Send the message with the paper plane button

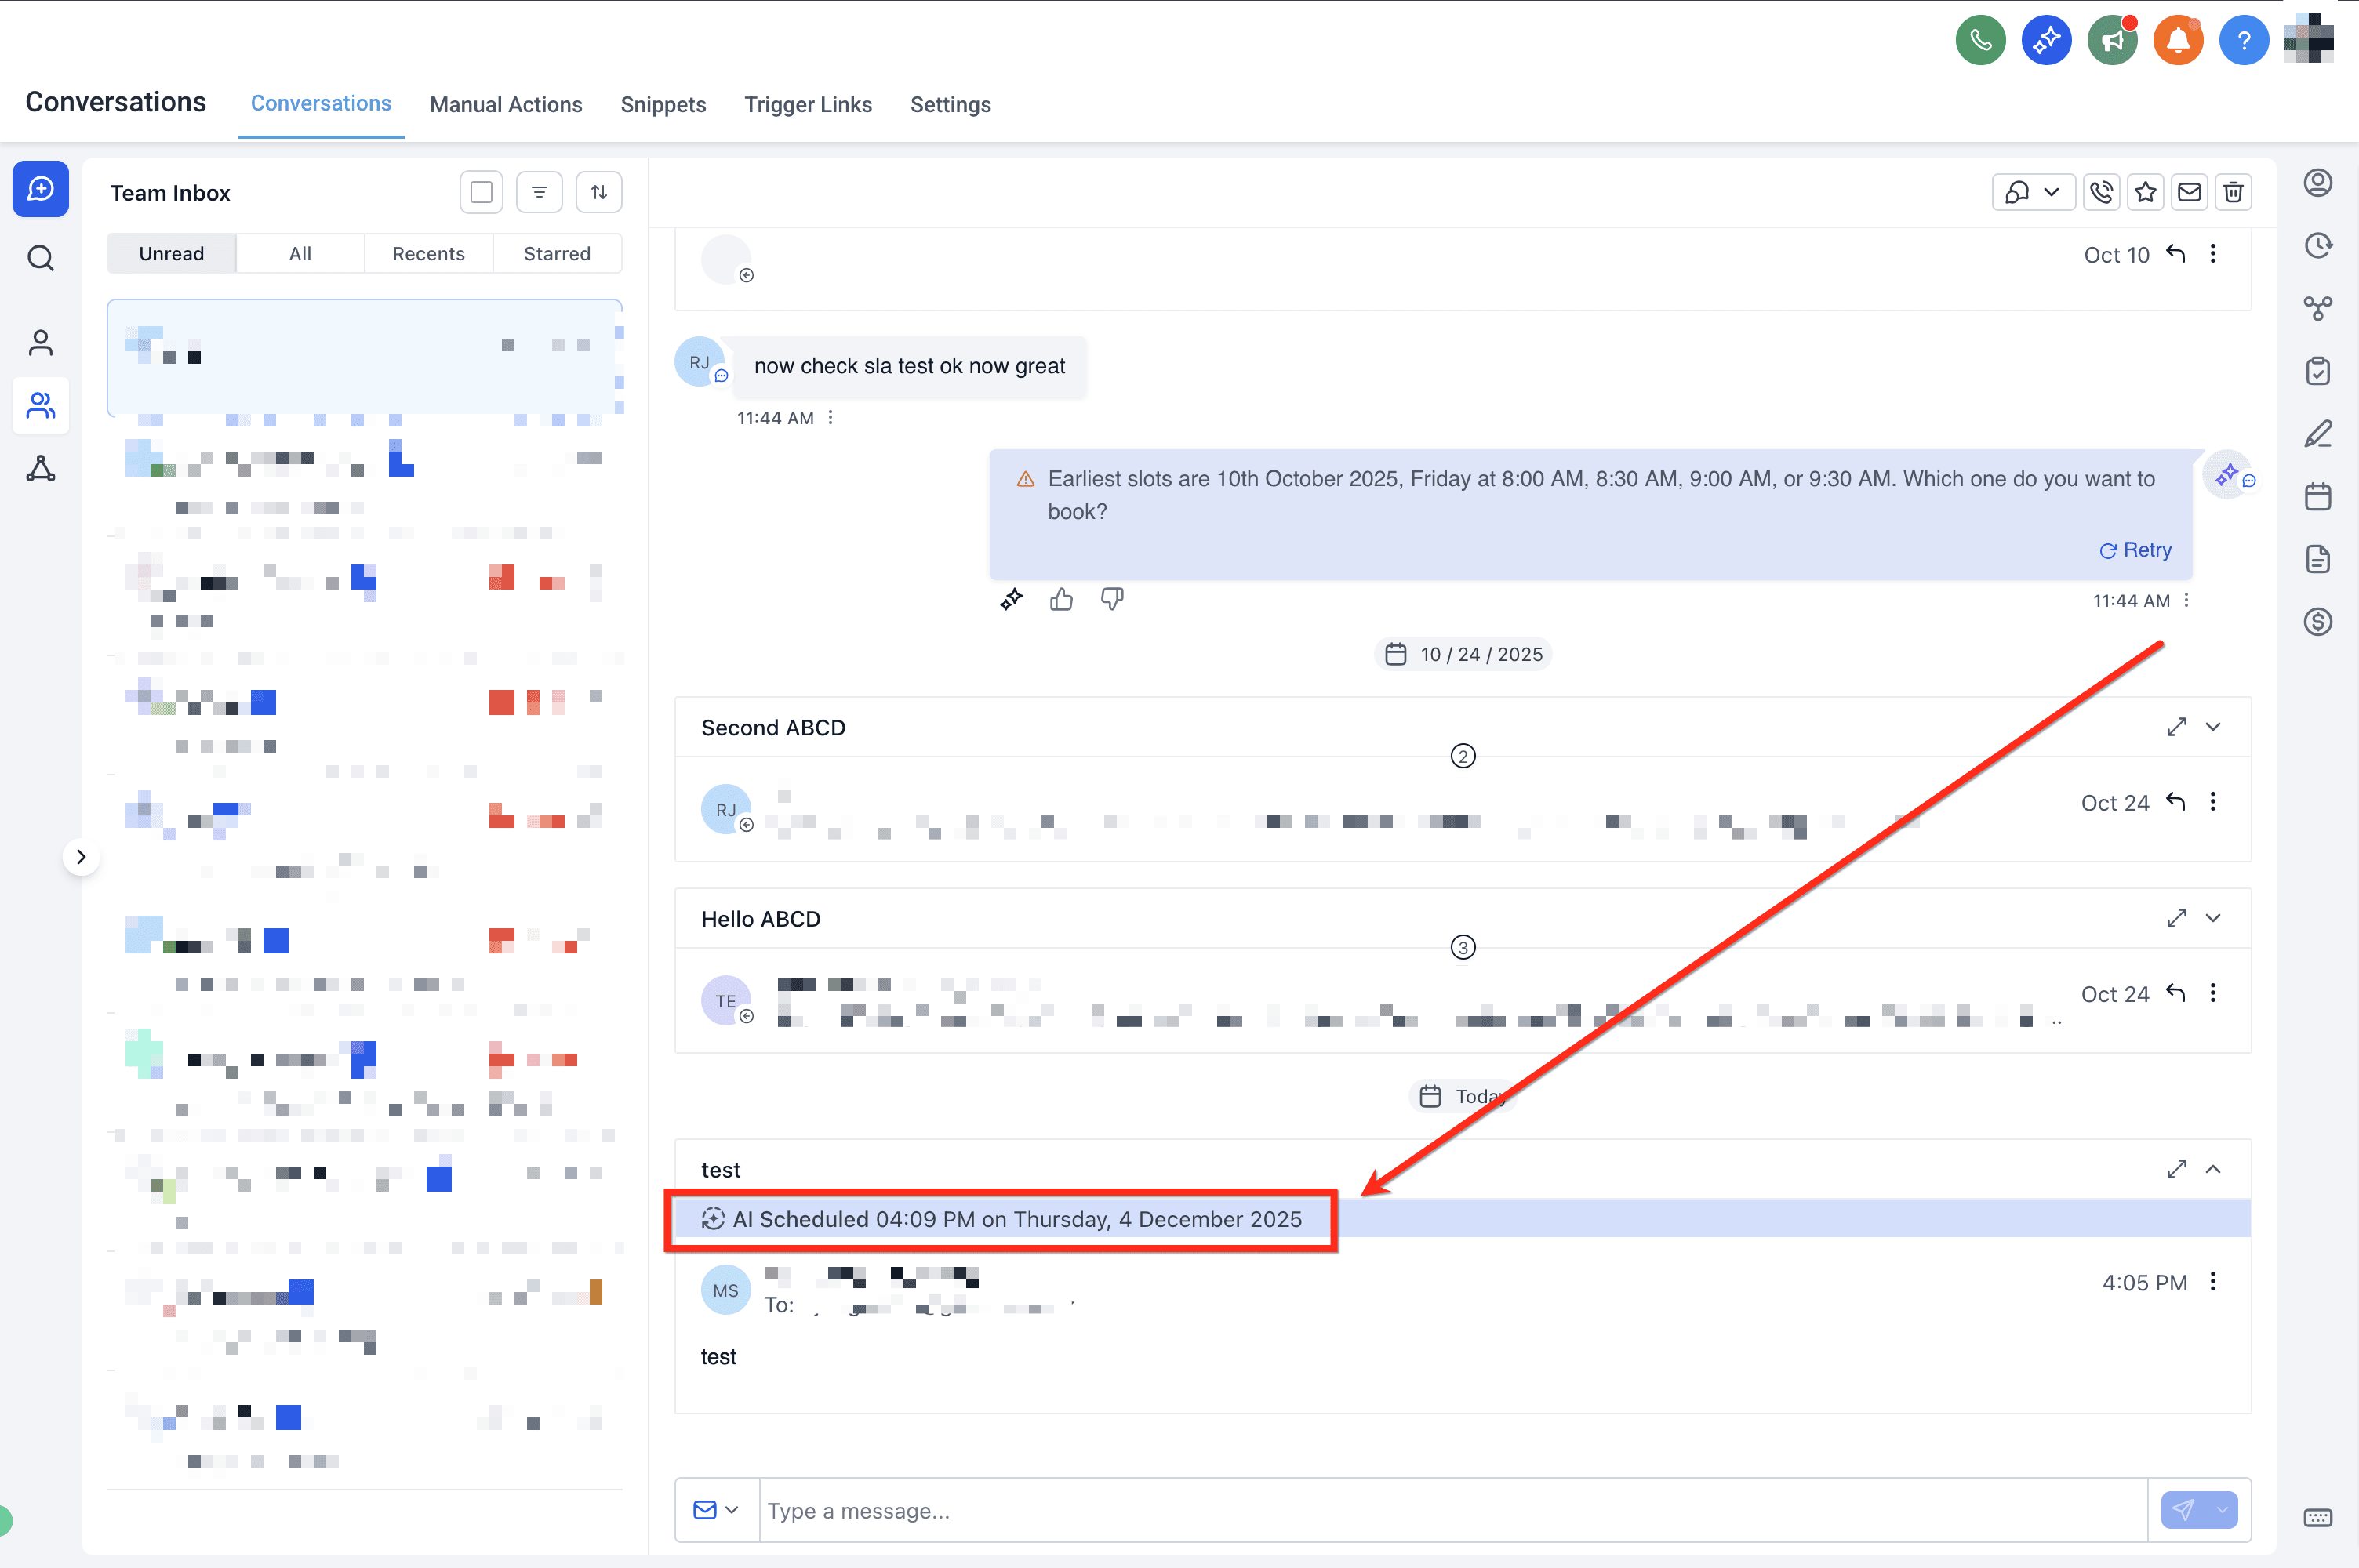2186,1510
